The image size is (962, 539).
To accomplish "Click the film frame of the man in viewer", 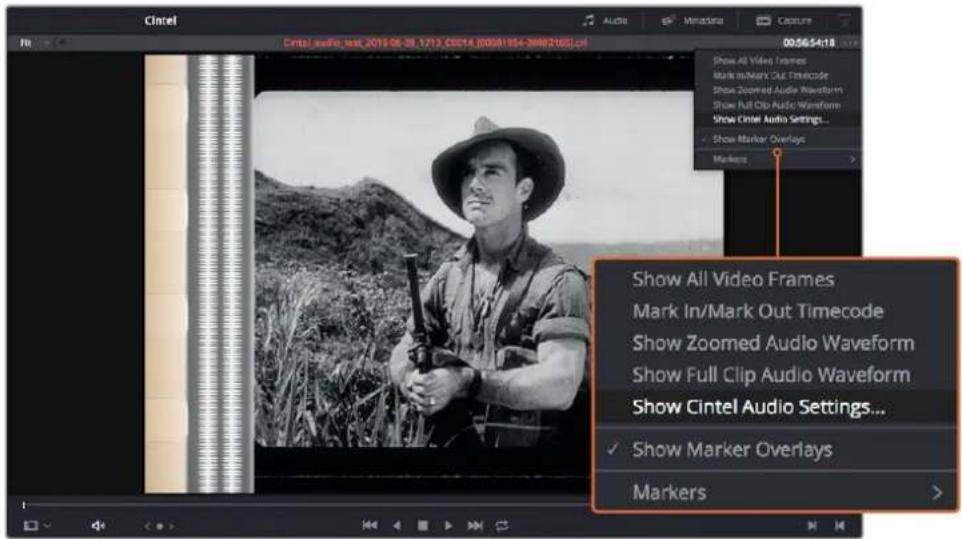I will coord(488,270).
